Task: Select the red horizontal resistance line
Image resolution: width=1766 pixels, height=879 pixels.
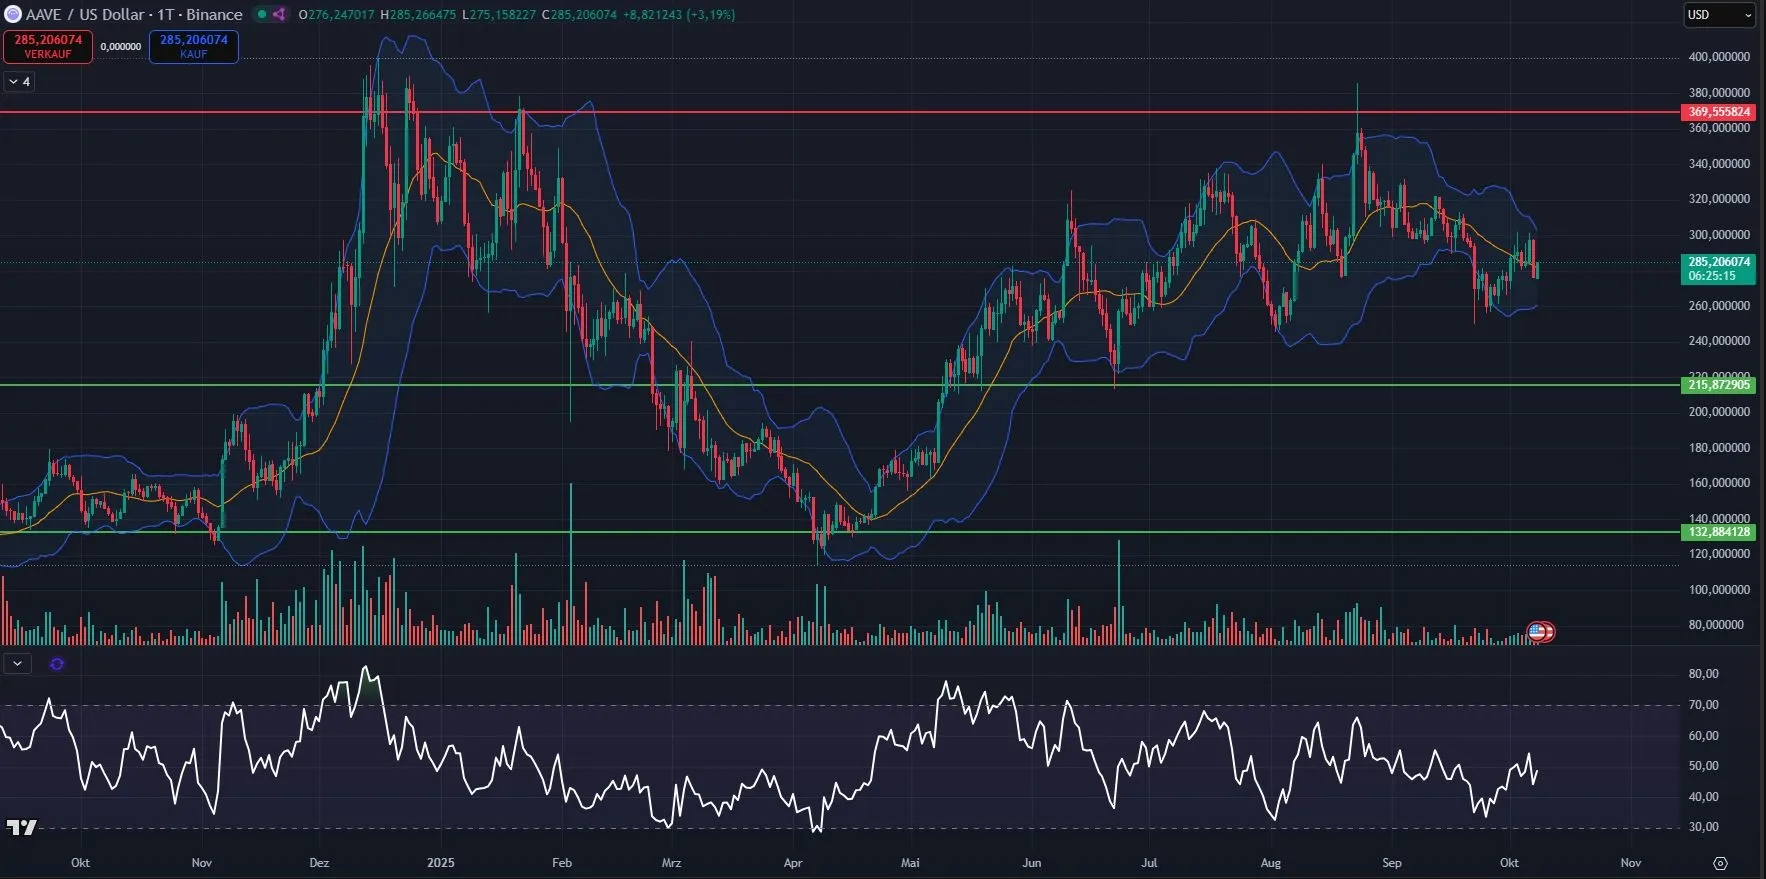Action: [800, 112]
